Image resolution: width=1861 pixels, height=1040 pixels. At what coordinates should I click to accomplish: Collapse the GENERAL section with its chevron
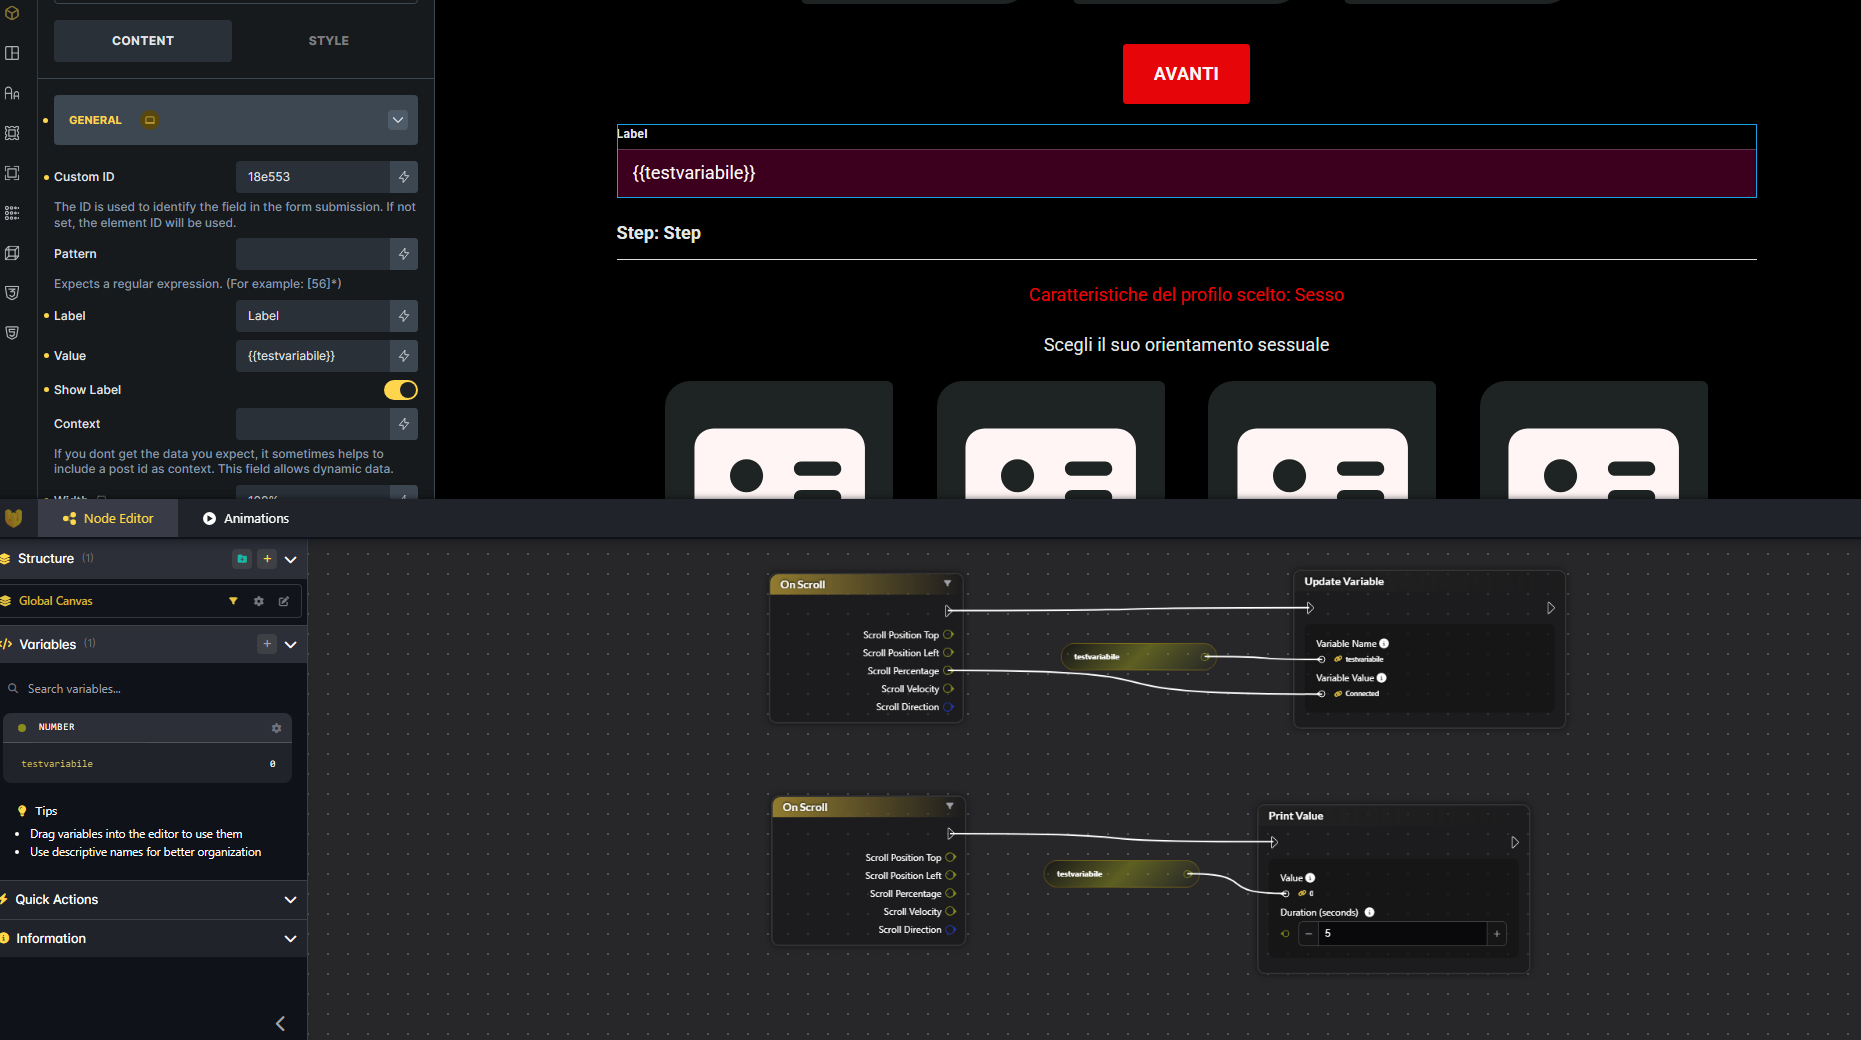398,120
